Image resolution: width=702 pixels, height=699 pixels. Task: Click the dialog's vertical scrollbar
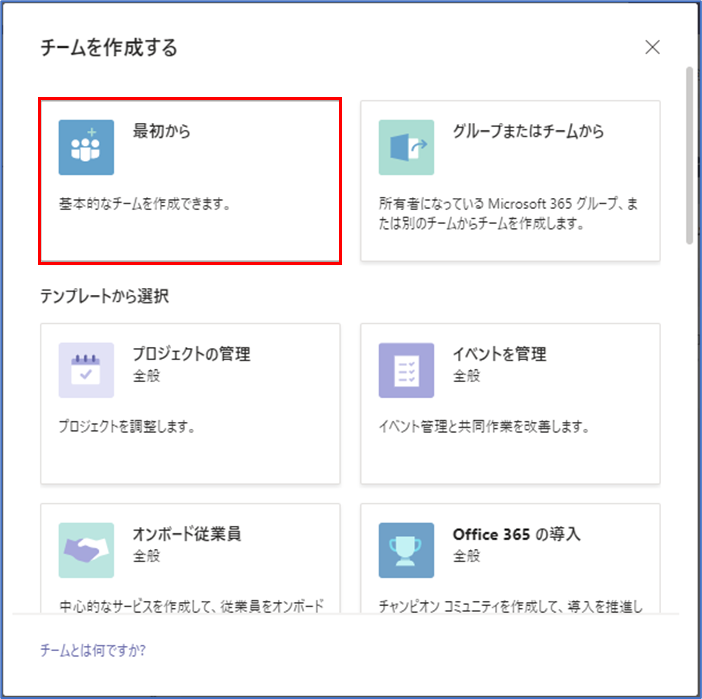tap(689, 155)
